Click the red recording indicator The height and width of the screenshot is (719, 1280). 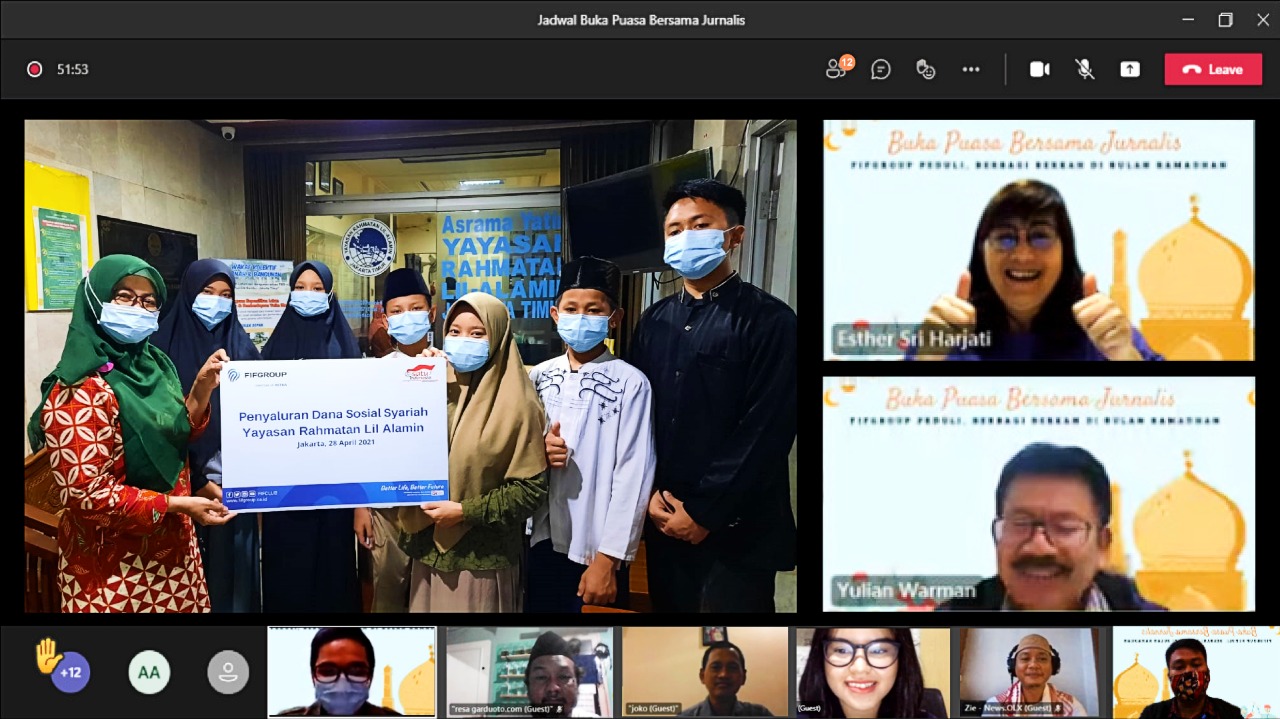[x=34, y=69]
